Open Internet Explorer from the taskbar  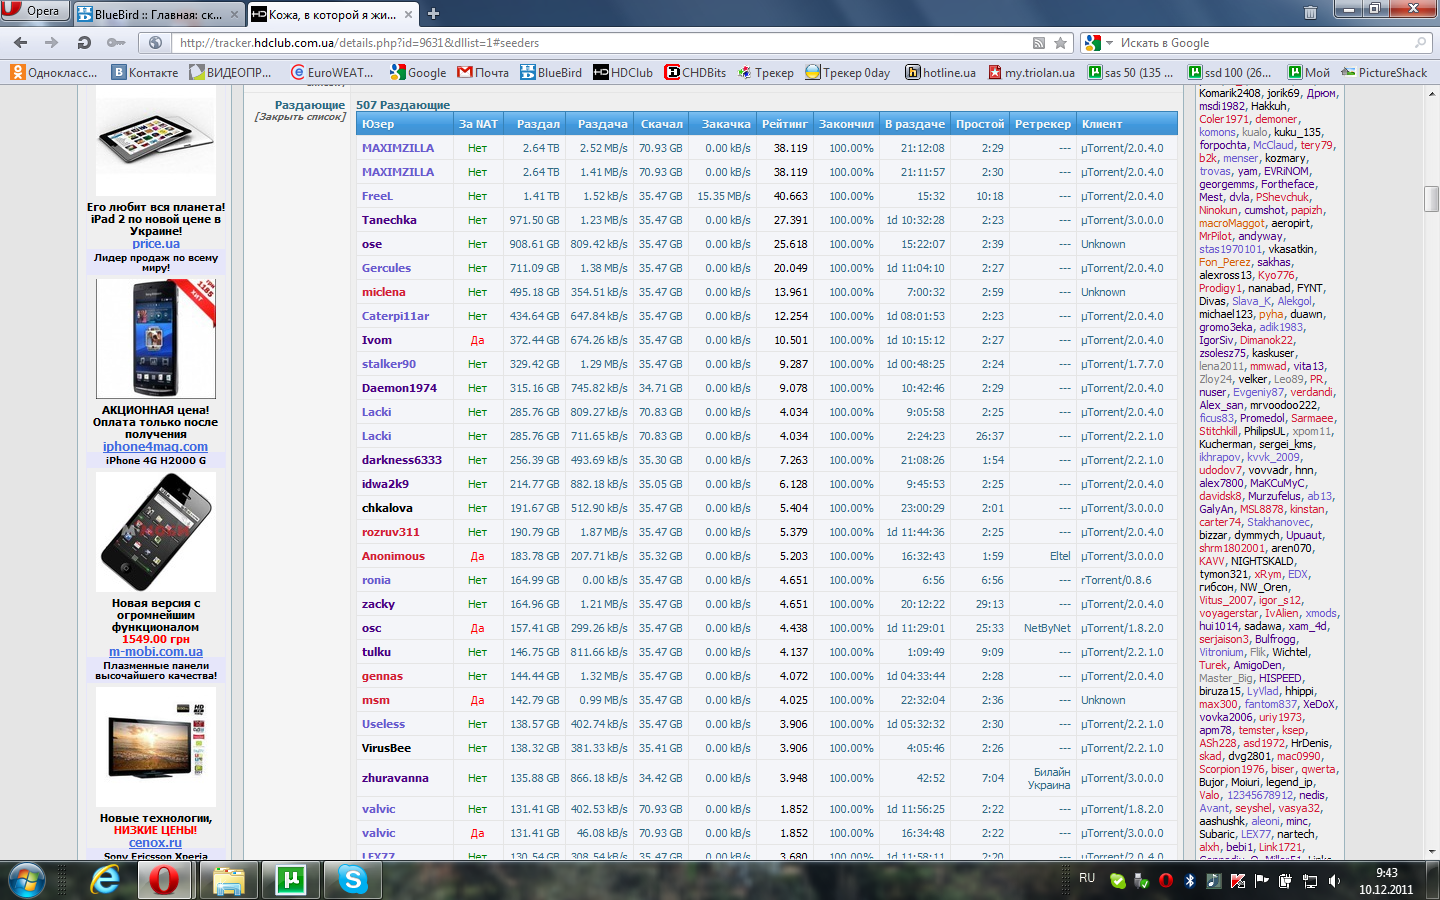tap(104, 880)
